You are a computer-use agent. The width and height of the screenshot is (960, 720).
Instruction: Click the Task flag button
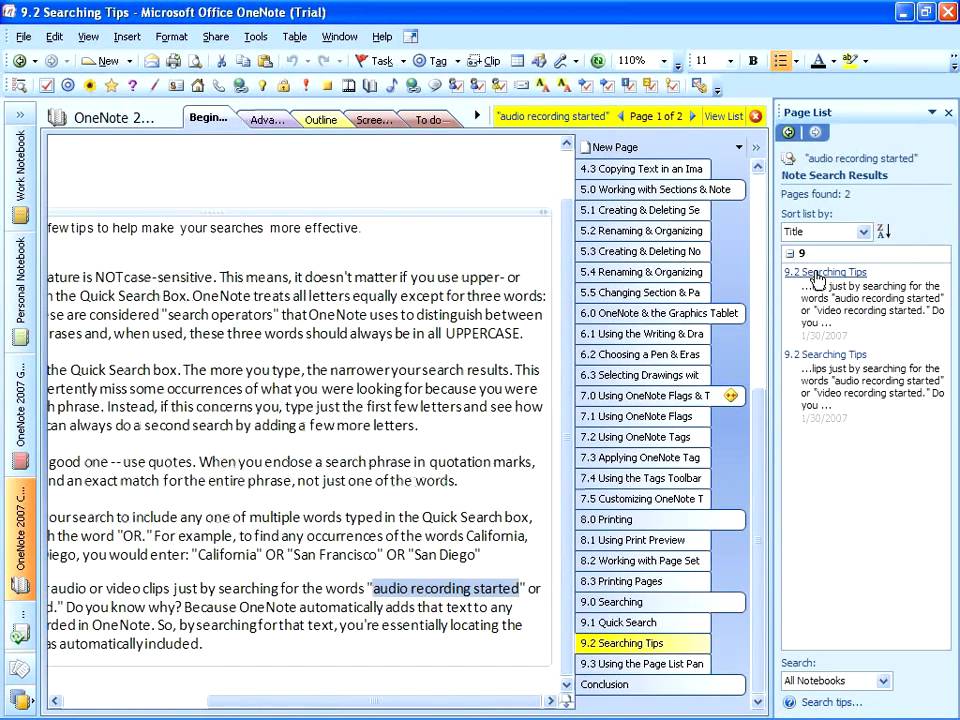374,61
